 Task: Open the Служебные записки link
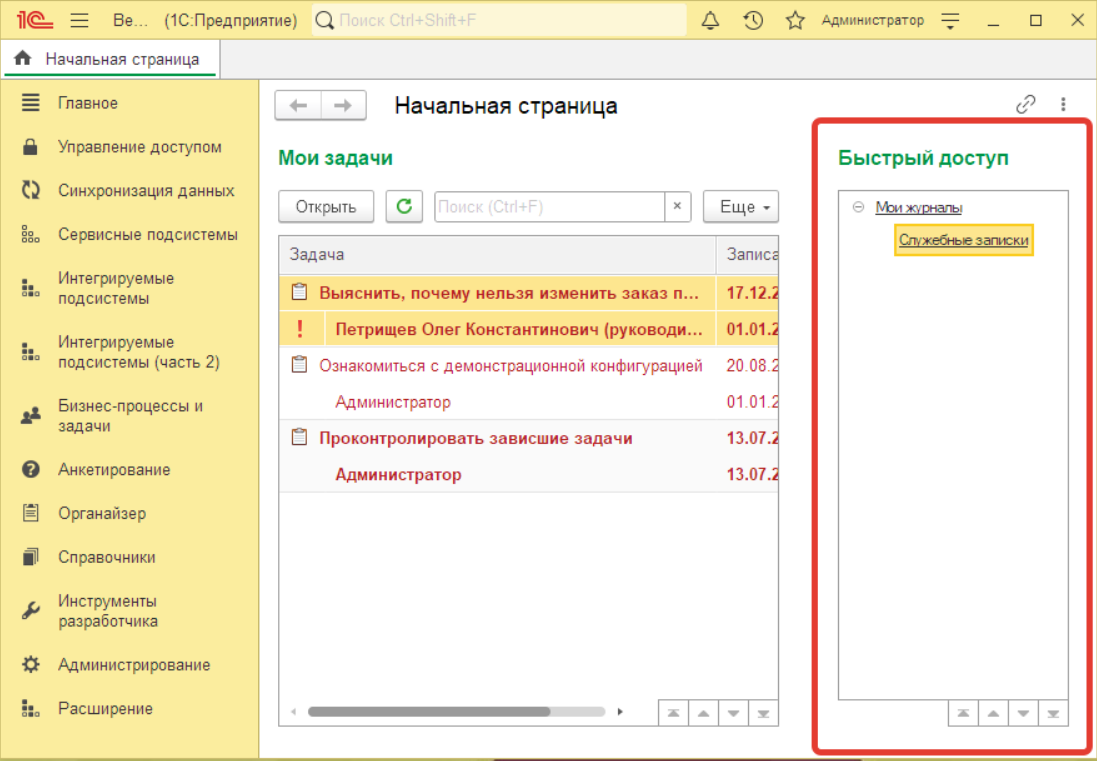pyautogui.click(x=963, y=240)
